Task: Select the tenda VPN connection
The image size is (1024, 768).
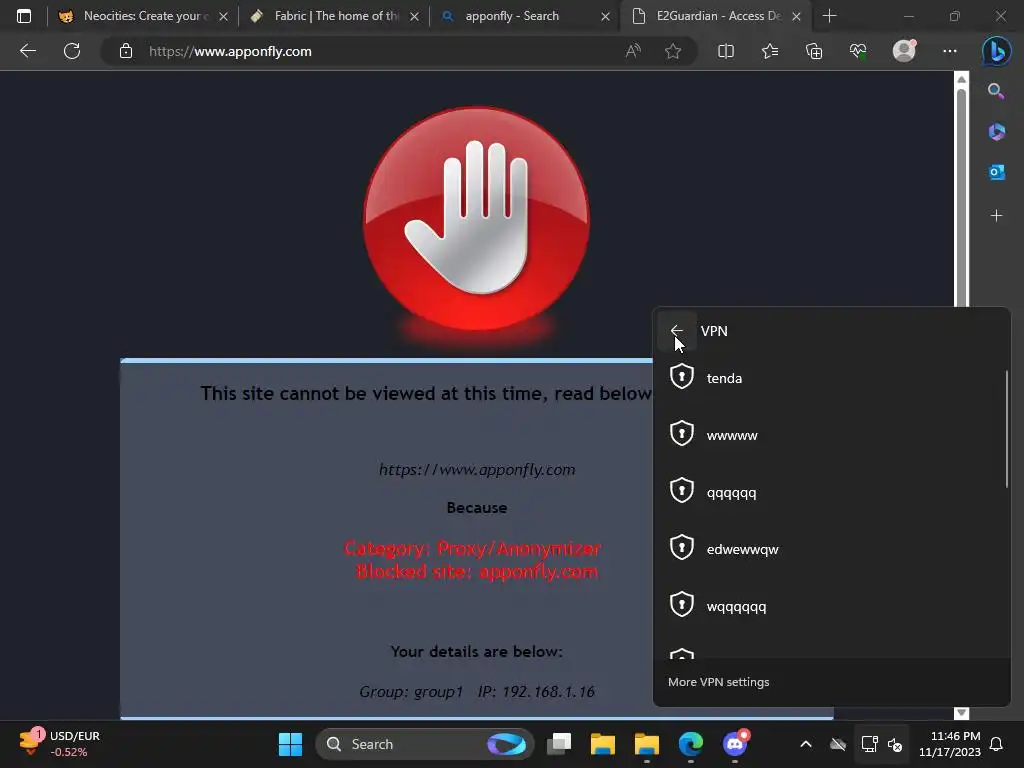Action: (x=831, y=378)
